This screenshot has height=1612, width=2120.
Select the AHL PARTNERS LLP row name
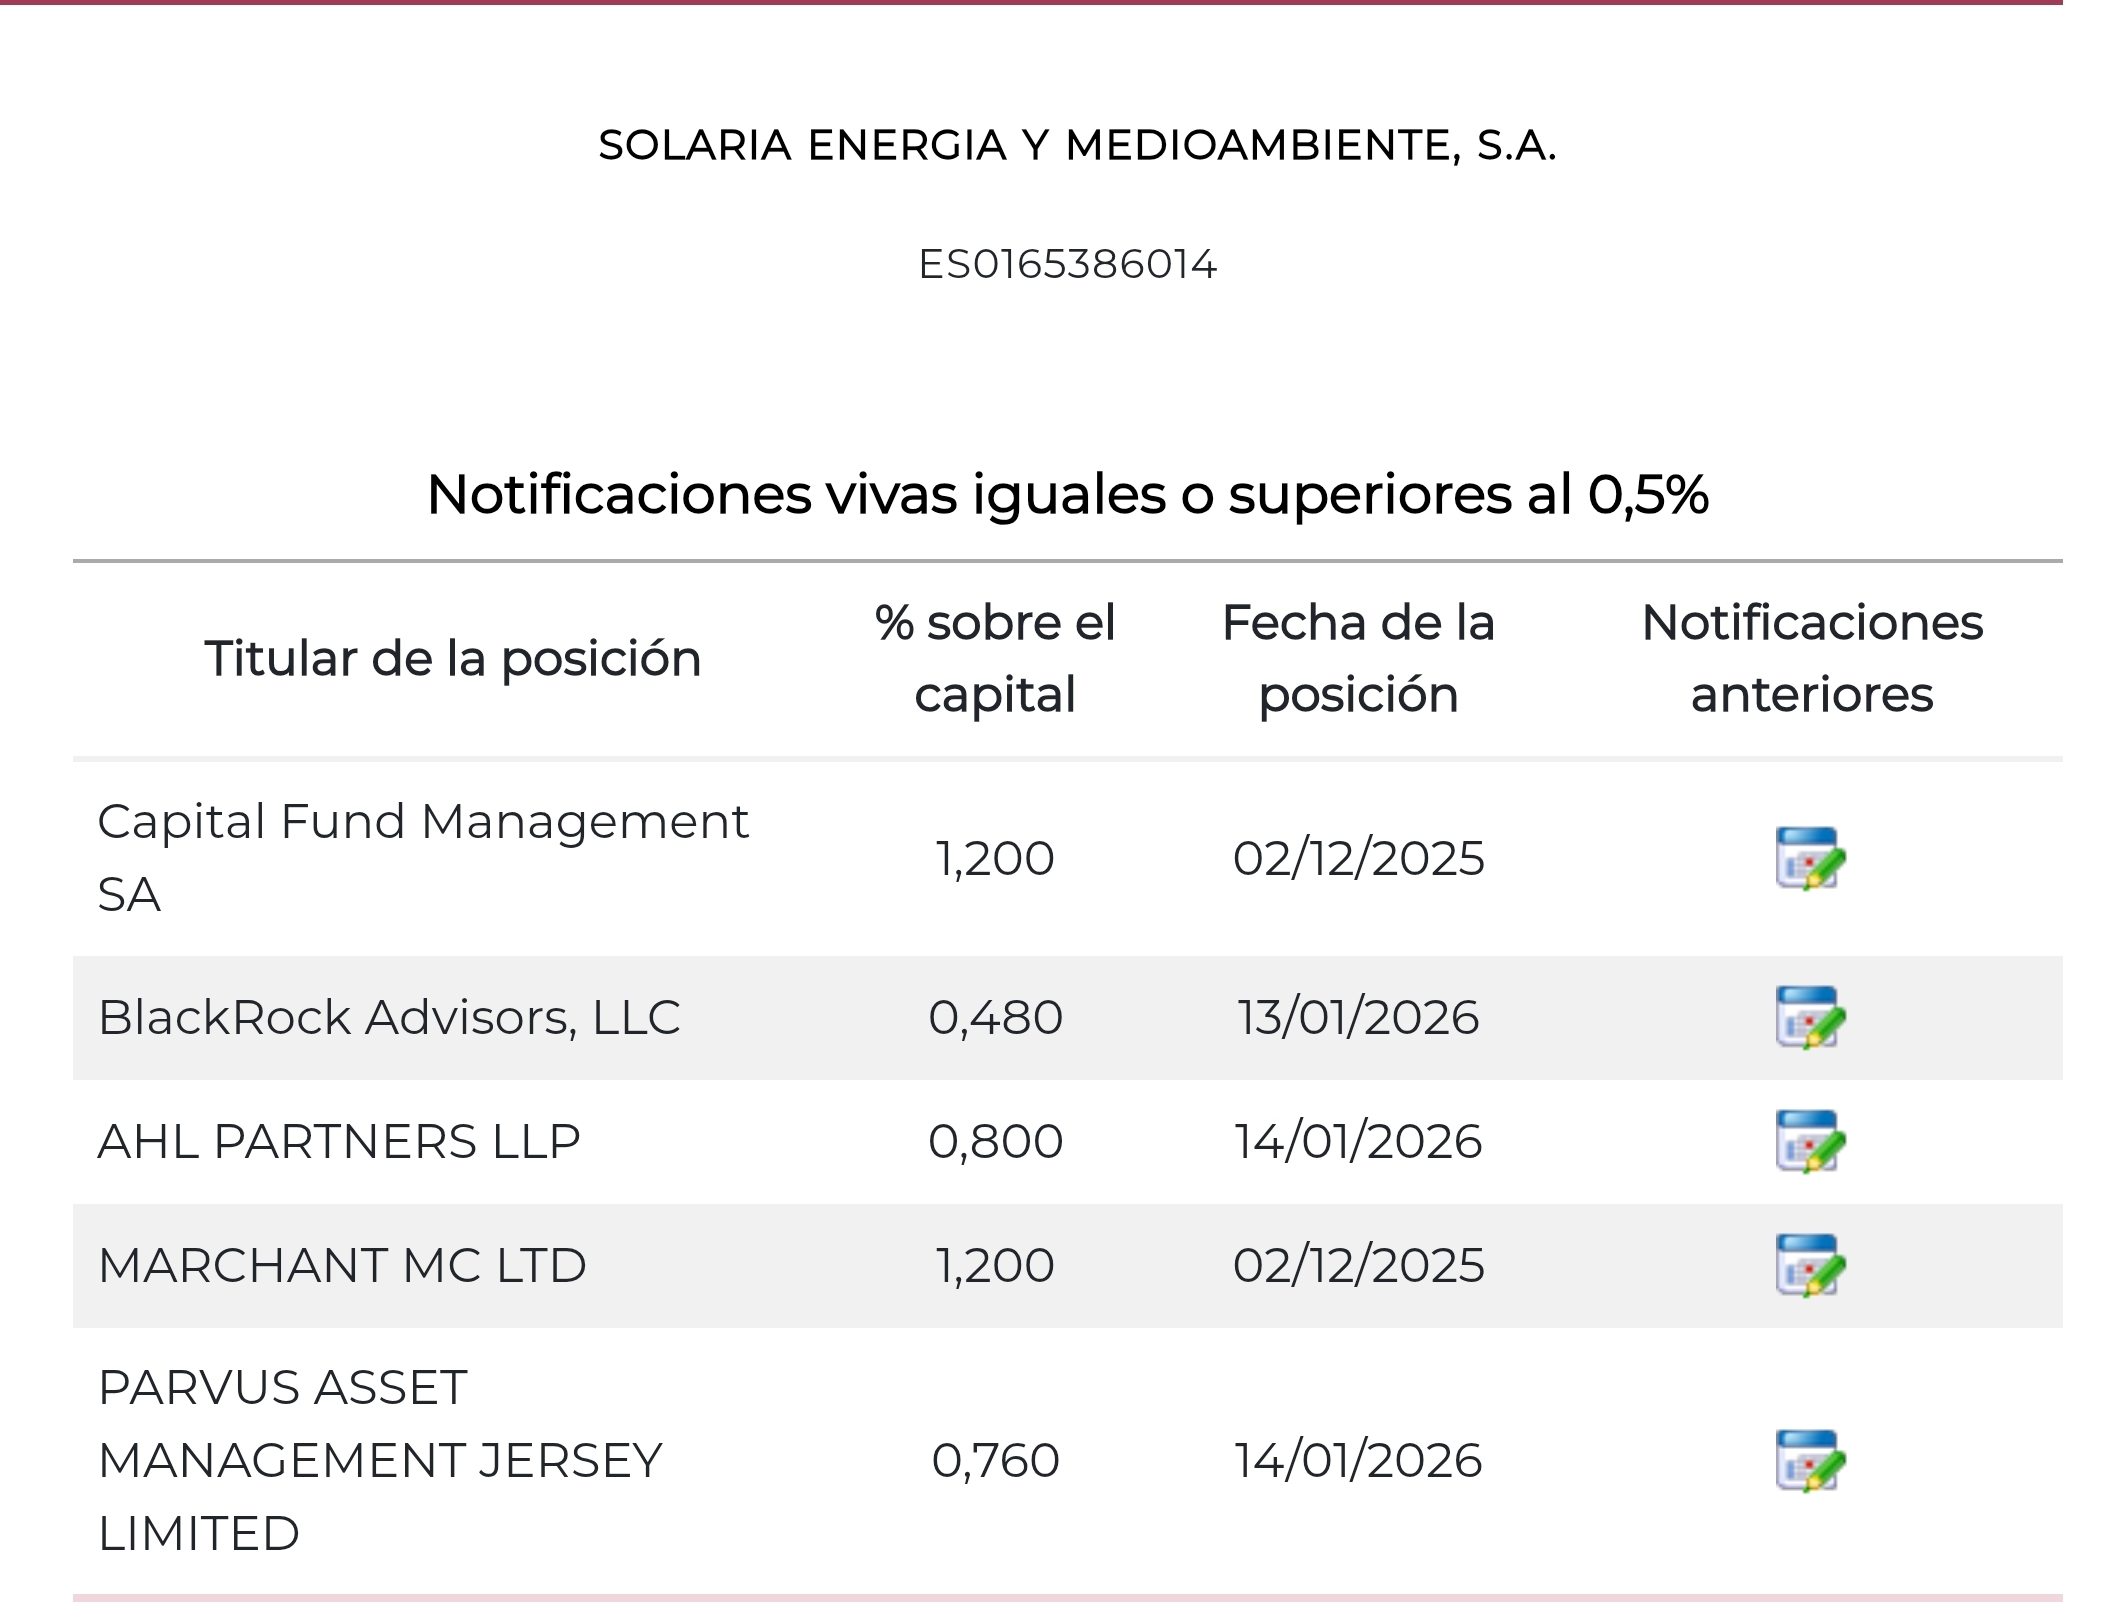click(339, 1141)
